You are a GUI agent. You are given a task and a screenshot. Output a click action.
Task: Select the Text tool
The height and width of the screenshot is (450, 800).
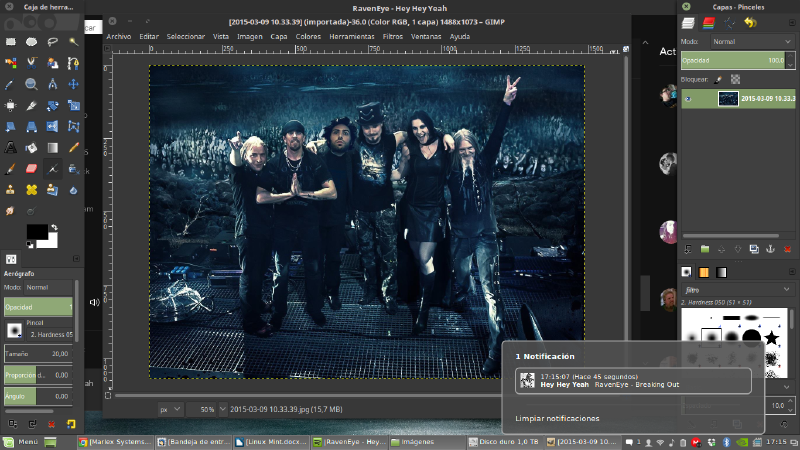[x=10, y=148]
